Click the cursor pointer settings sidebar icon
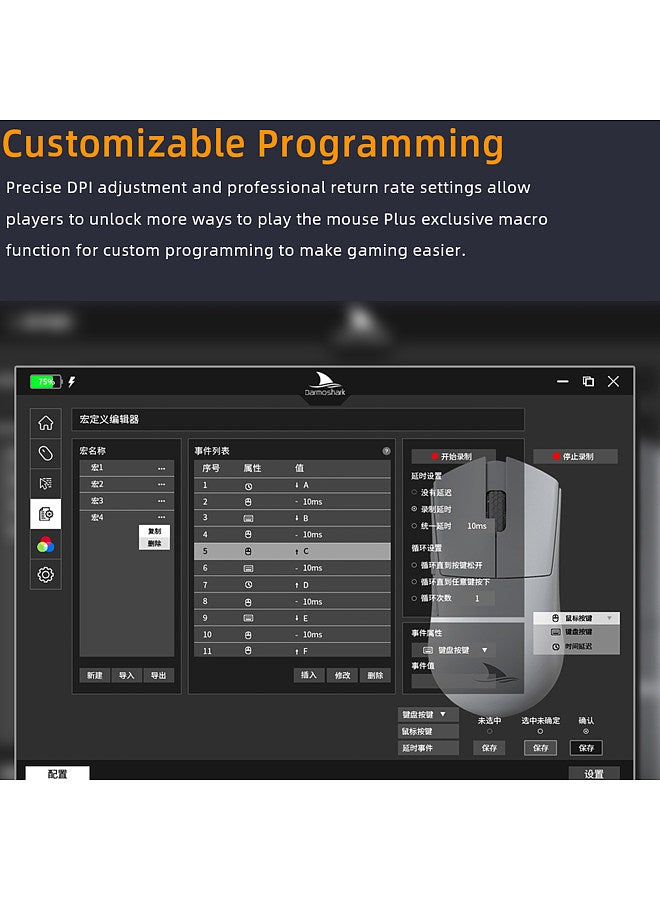 coord(46,484)
